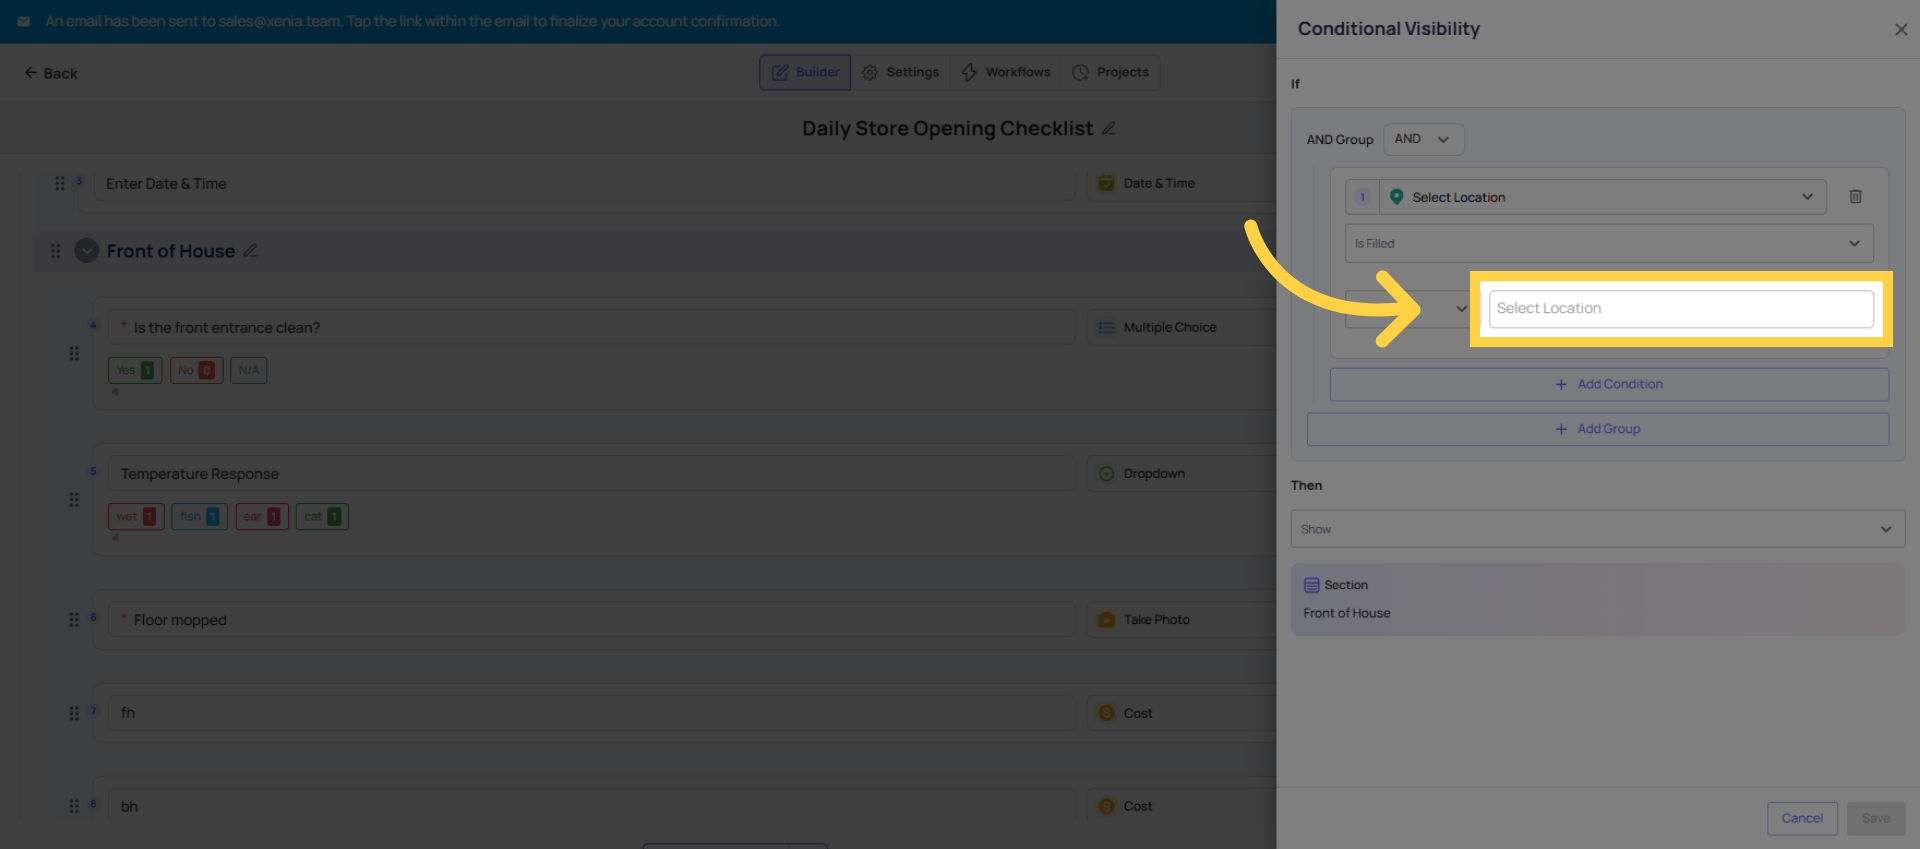Image resolution: width=1920 pixels, height=849 pixels.
Task: Click the Section Front of House card
Action: 1598,599
